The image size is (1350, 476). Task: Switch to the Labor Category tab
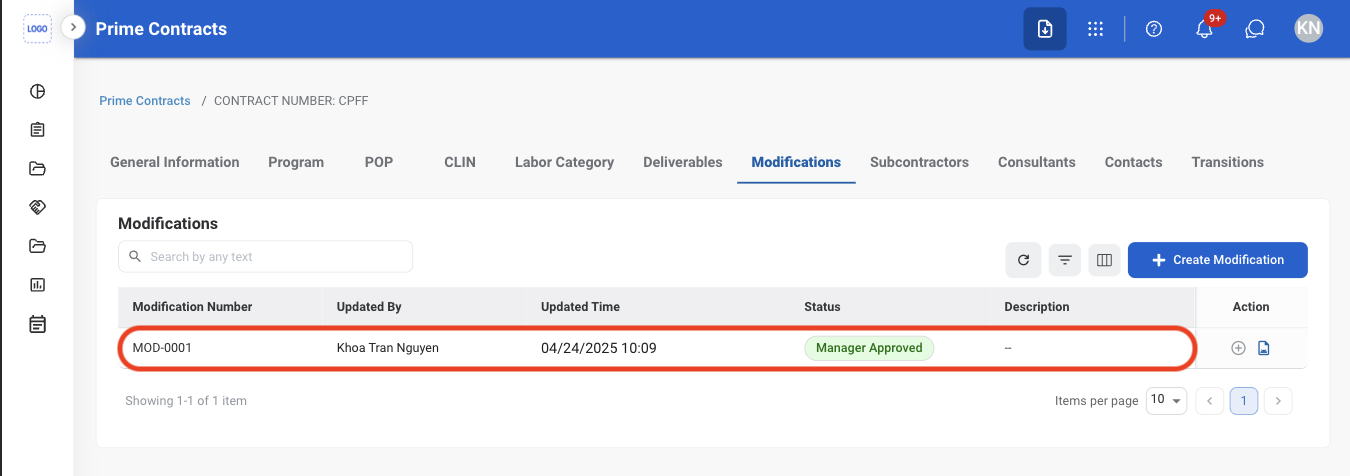tap(564, 162)
